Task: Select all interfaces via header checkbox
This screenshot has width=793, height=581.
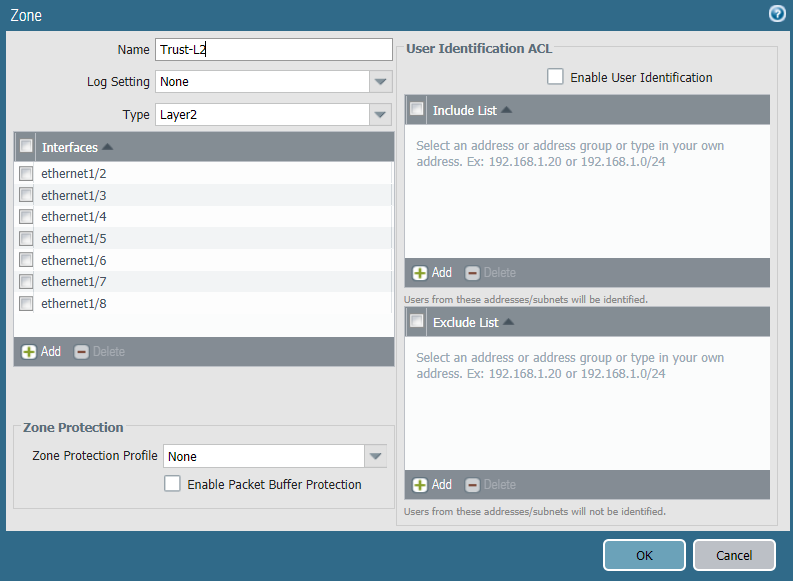Action: (x=26, y=146)
